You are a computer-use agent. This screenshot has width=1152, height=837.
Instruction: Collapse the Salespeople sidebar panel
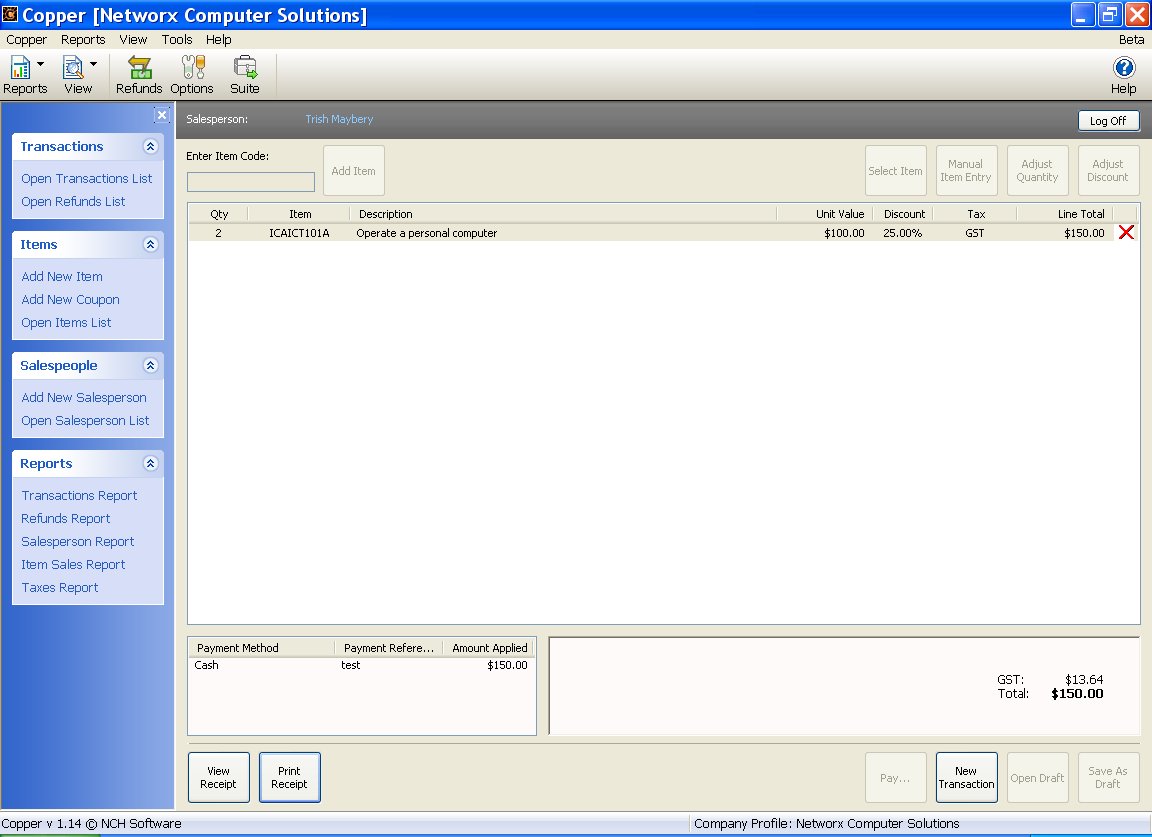(150, 365)
